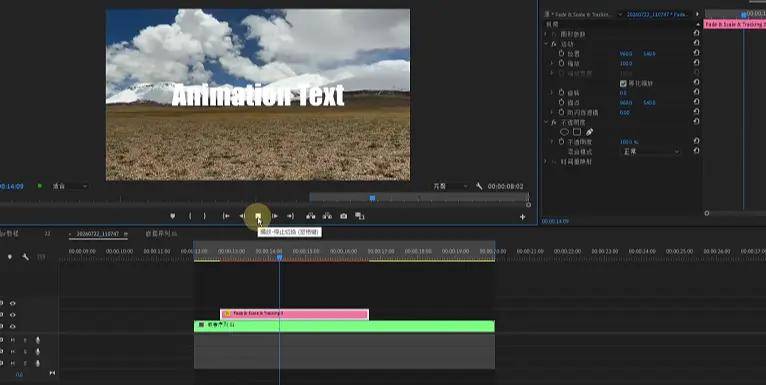The width and height of the screenshot is (766, 385).
Task: Add a marker from the program monitor transport
Action: (172, 216)
